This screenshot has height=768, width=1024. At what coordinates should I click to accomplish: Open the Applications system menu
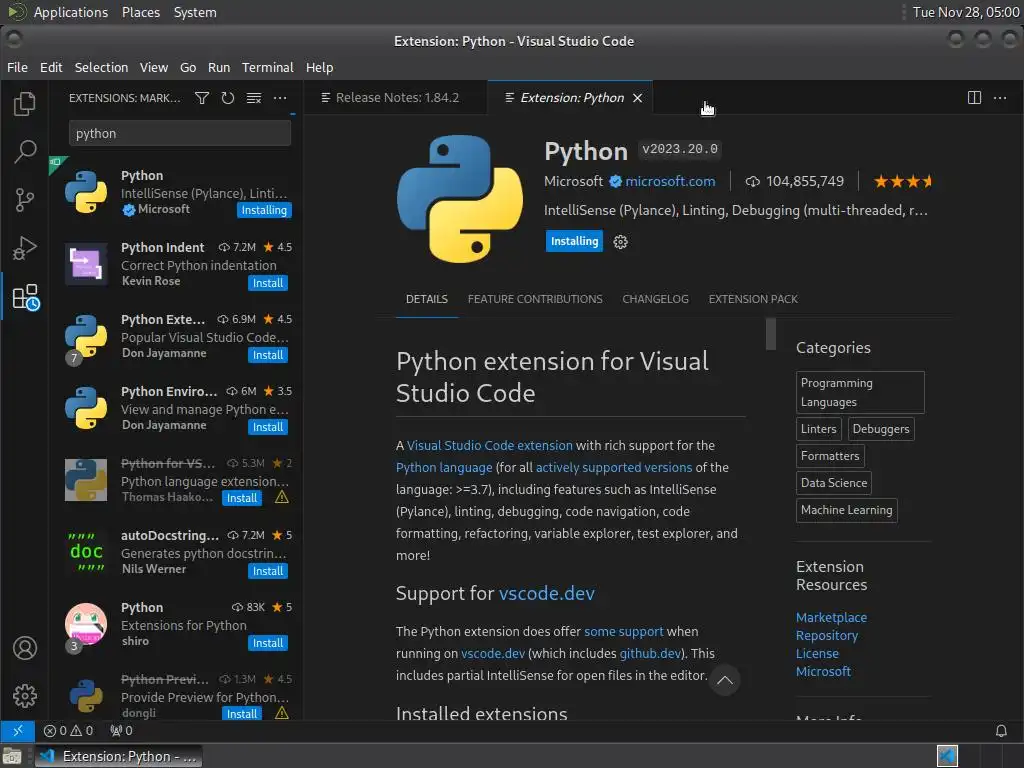point(70,12)
